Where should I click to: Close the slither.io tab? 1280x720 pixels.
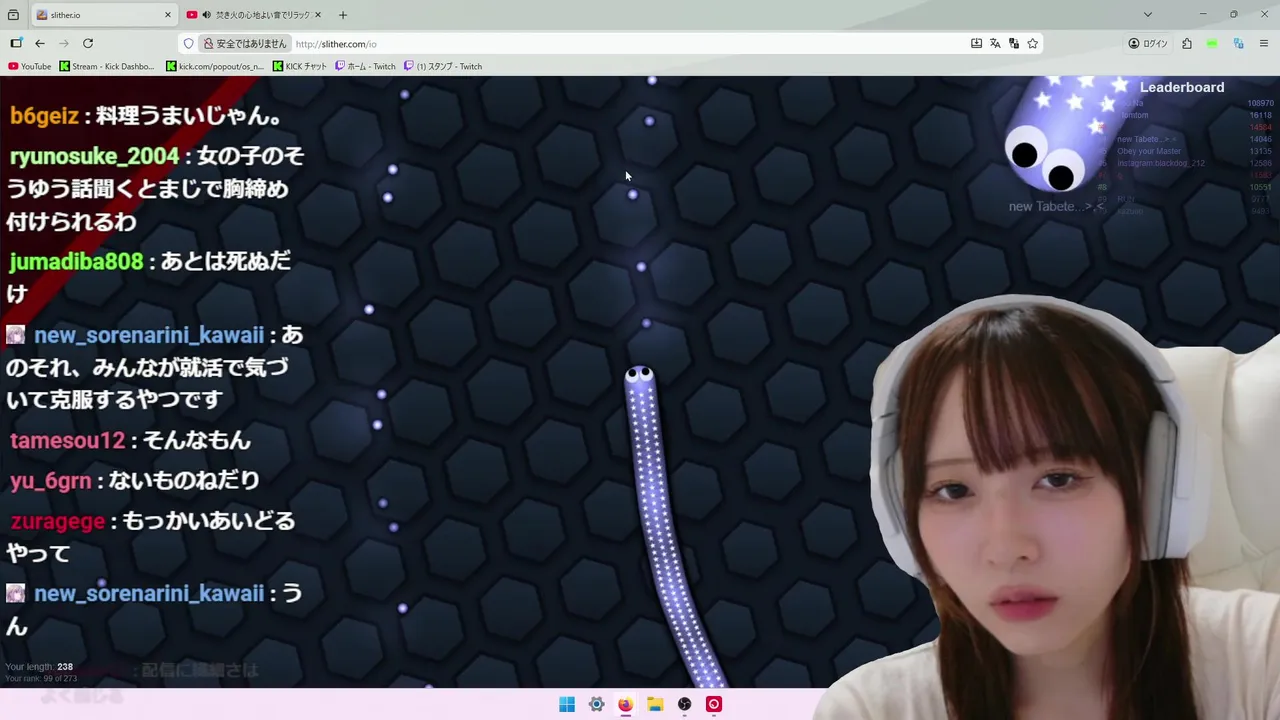[168, 15]
